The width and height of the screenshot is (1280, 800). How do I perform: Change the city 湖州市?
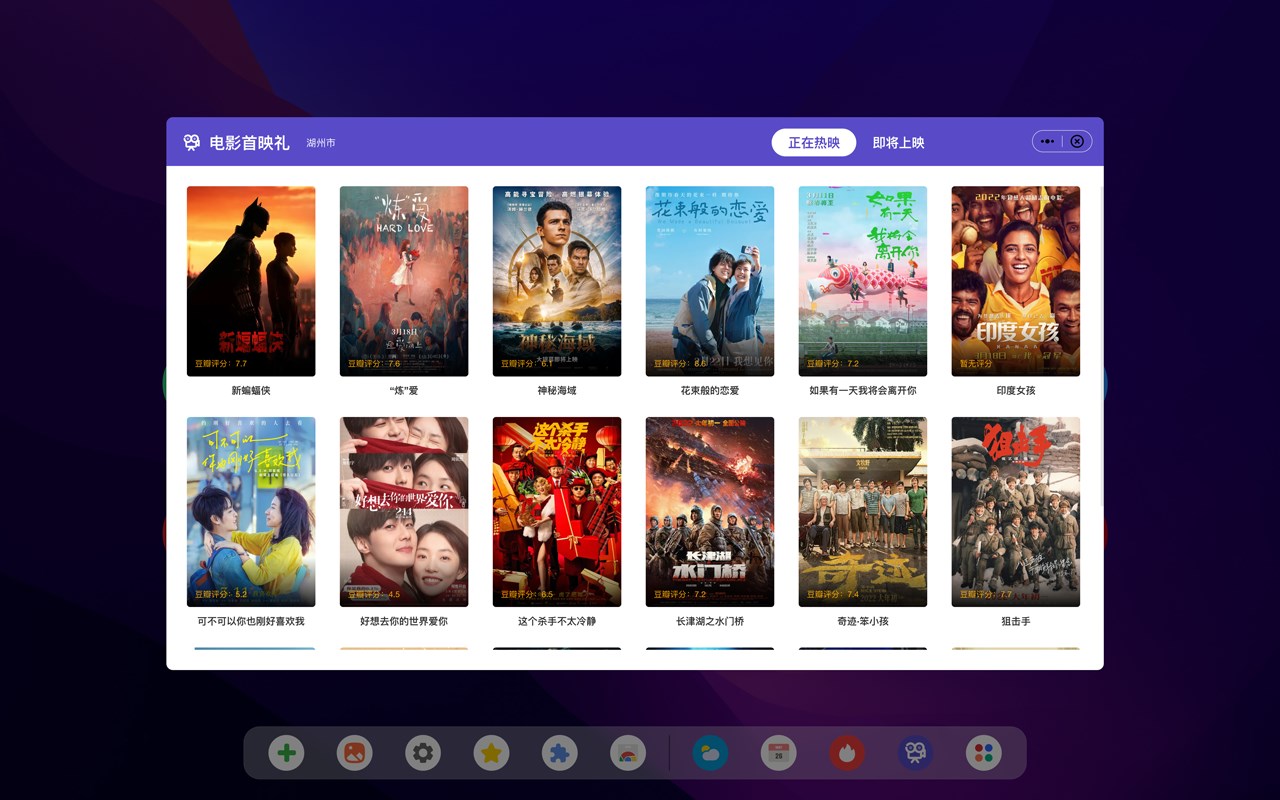click(x=321, y=143)
